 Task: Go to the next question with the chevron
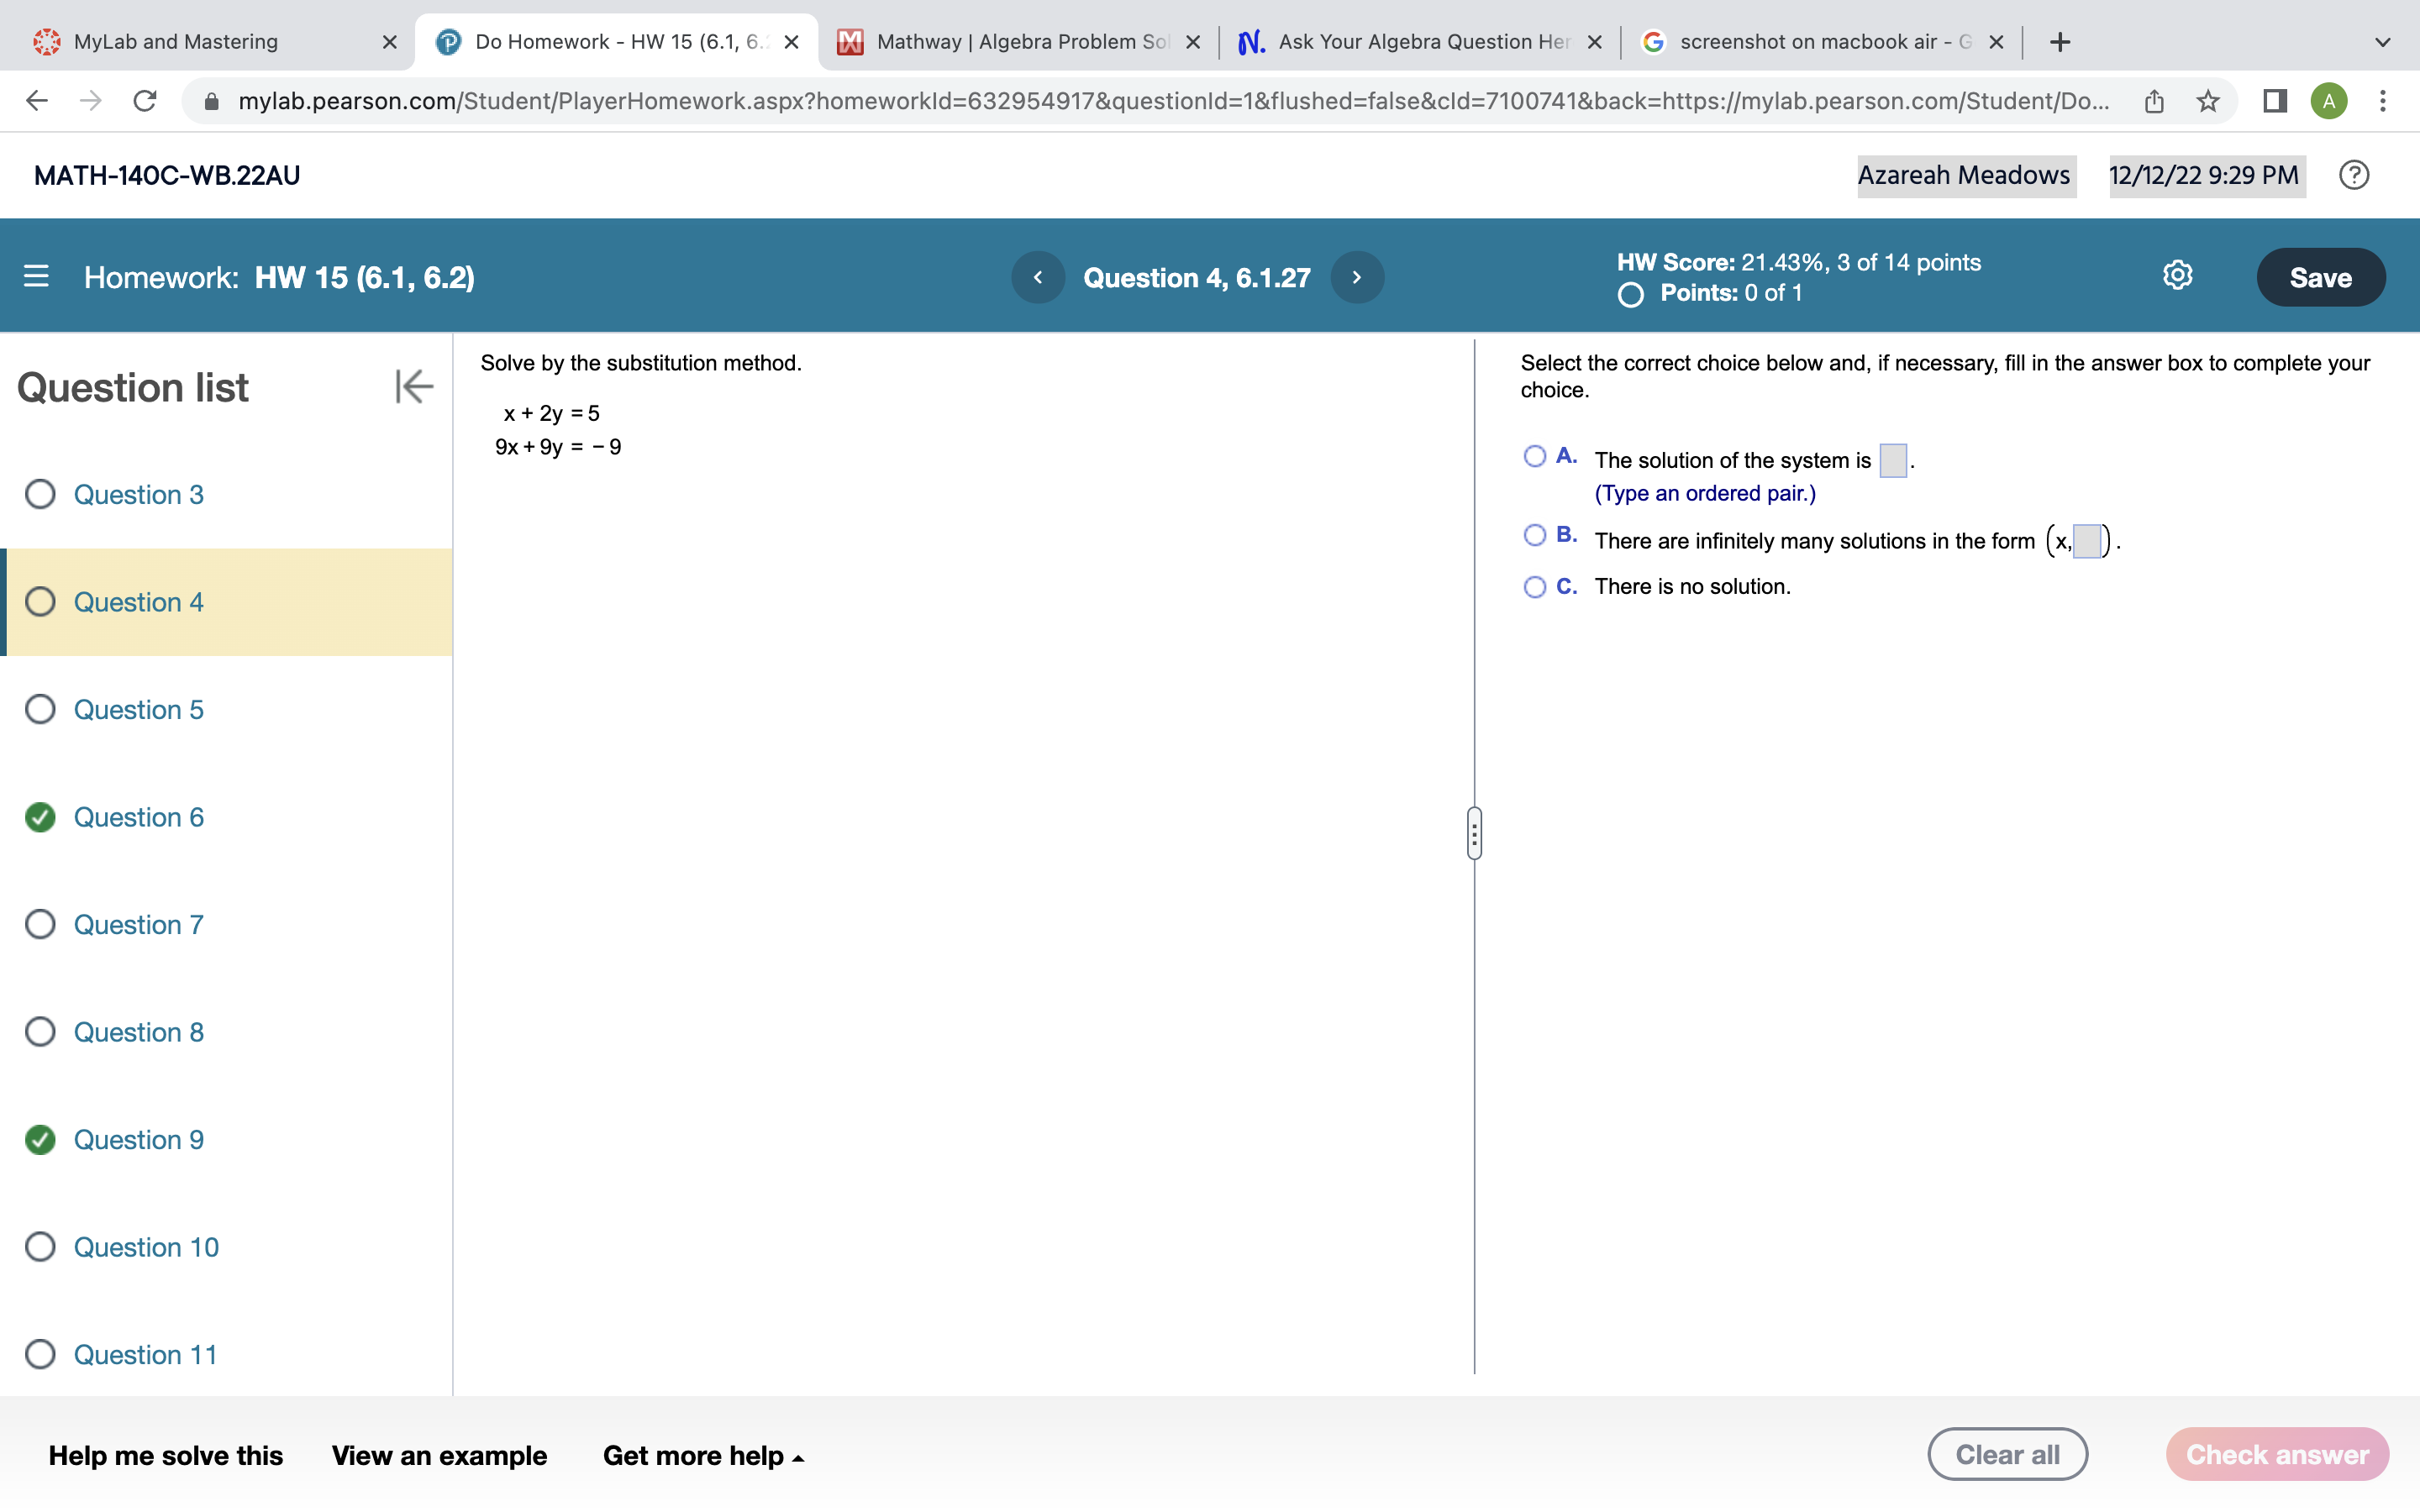1357,277
